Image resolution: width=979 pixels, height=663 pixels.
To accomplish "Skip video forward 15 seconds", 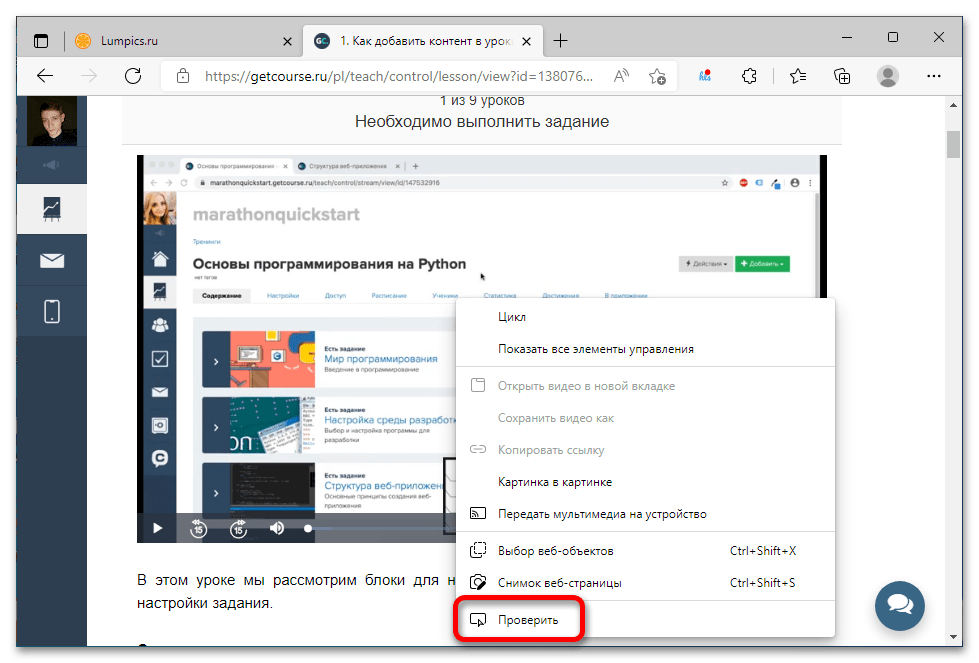I will 238,529.
